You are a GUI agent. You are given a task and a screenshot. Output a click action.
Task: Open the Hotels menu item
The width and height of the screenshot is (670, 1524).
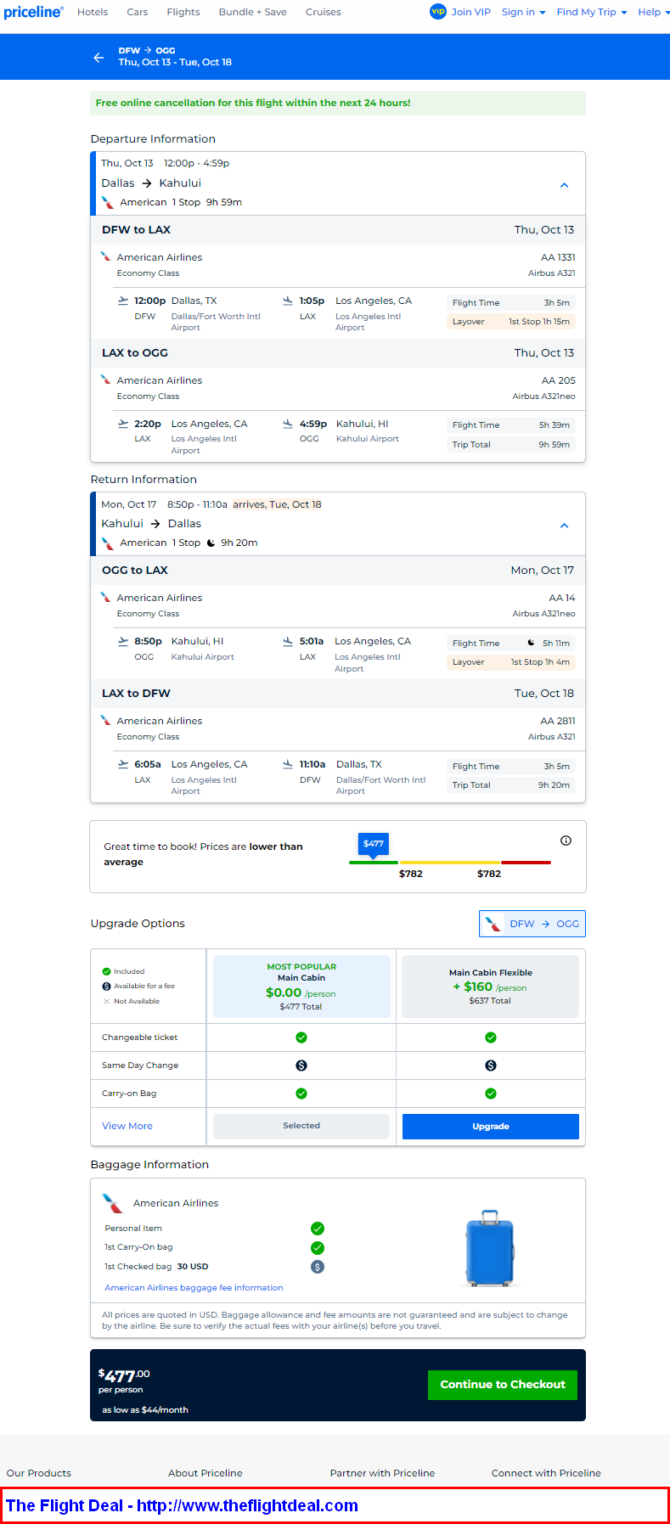92,12
